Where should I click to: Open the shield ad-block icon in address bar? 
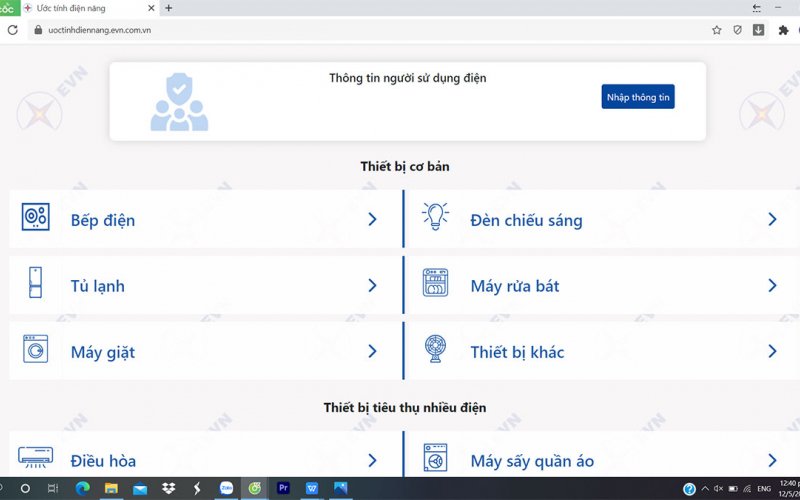pos(737,30)
